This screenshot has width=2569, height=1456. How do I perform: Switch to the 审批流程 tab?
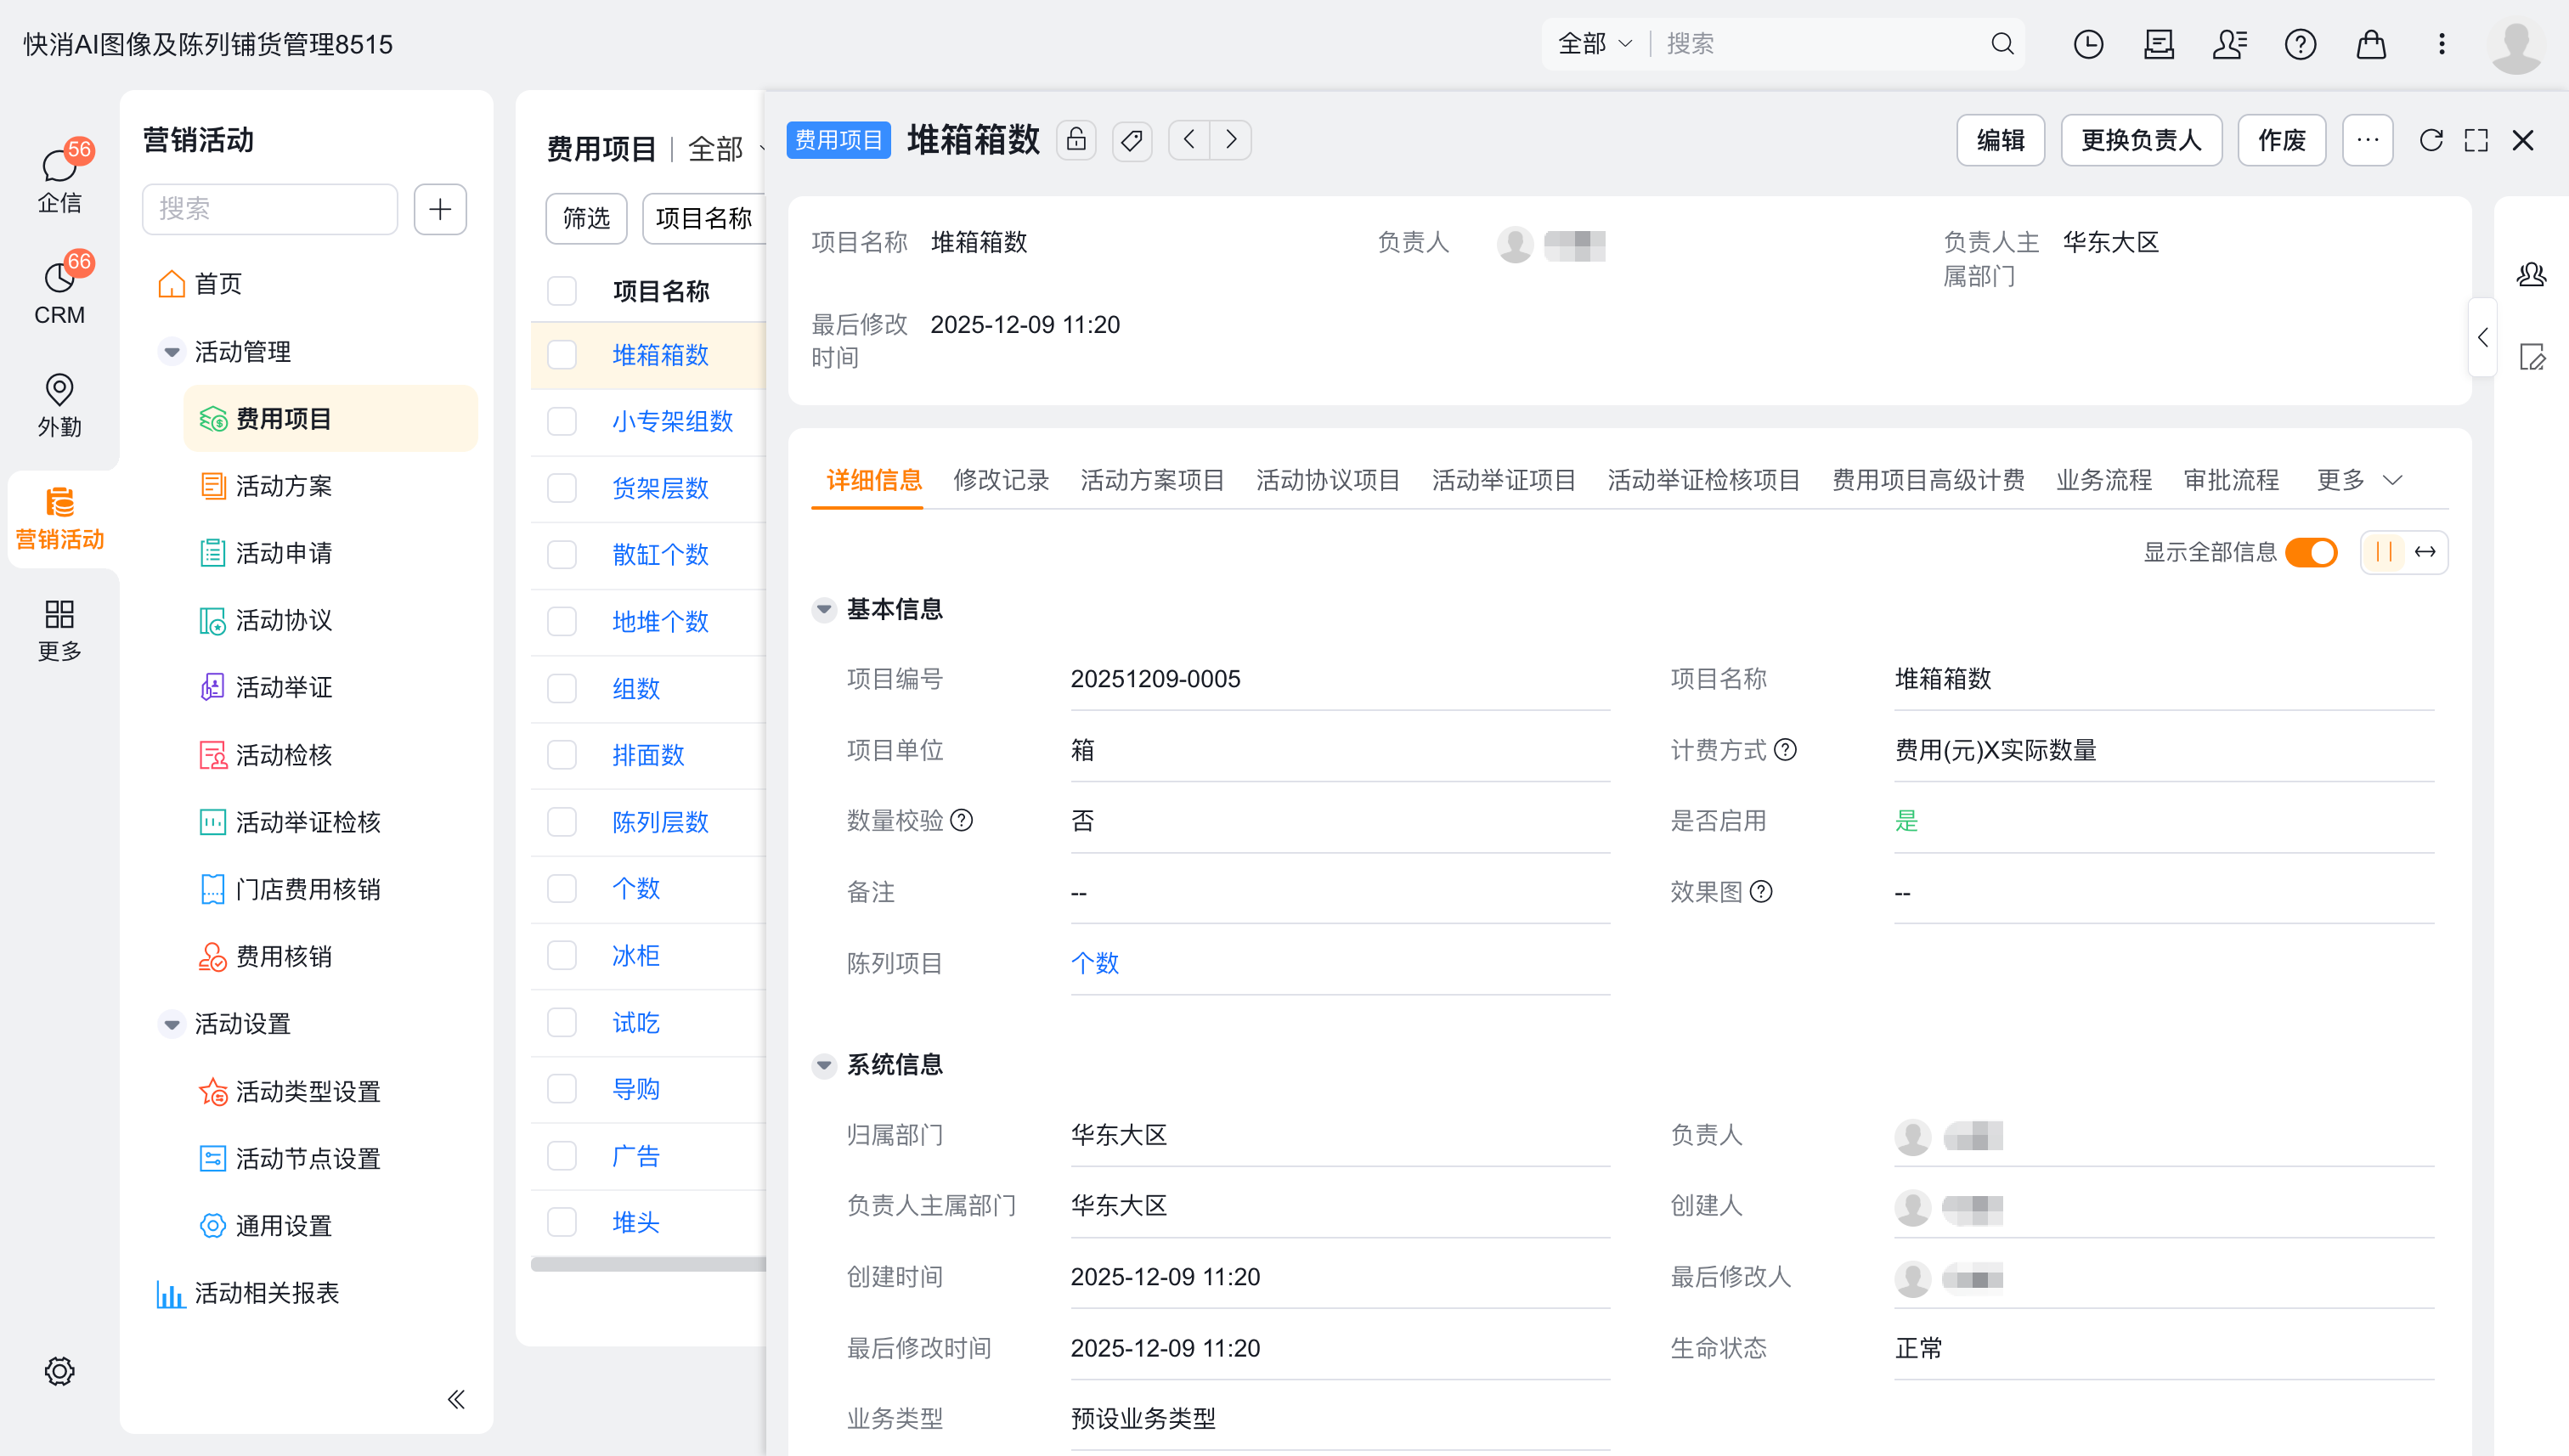[2231, 480]
